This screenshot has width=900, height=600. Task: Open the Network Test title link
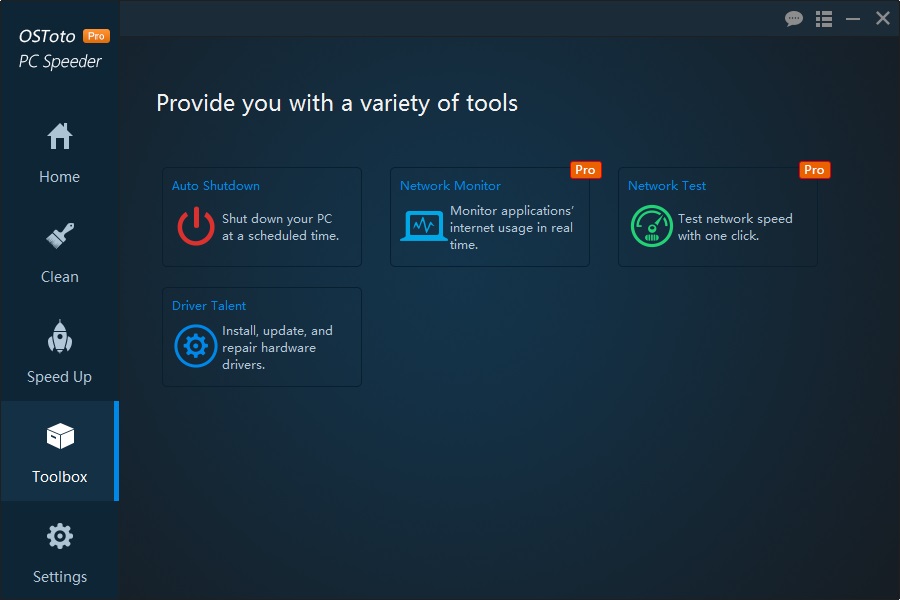point(667,186)
